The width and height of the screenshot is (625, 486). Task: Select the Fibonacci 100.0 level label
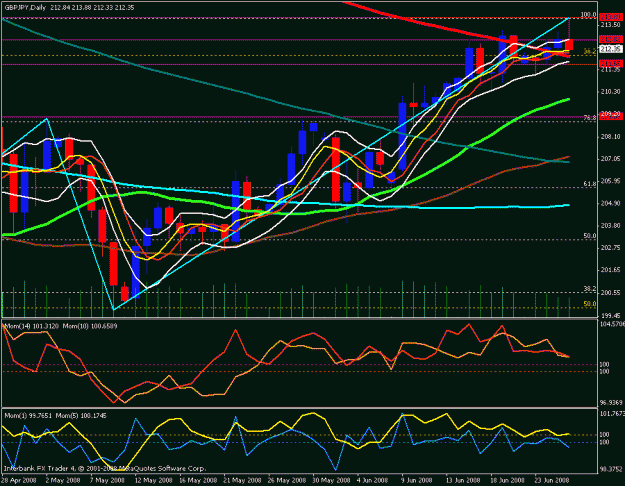coord(588,15)
